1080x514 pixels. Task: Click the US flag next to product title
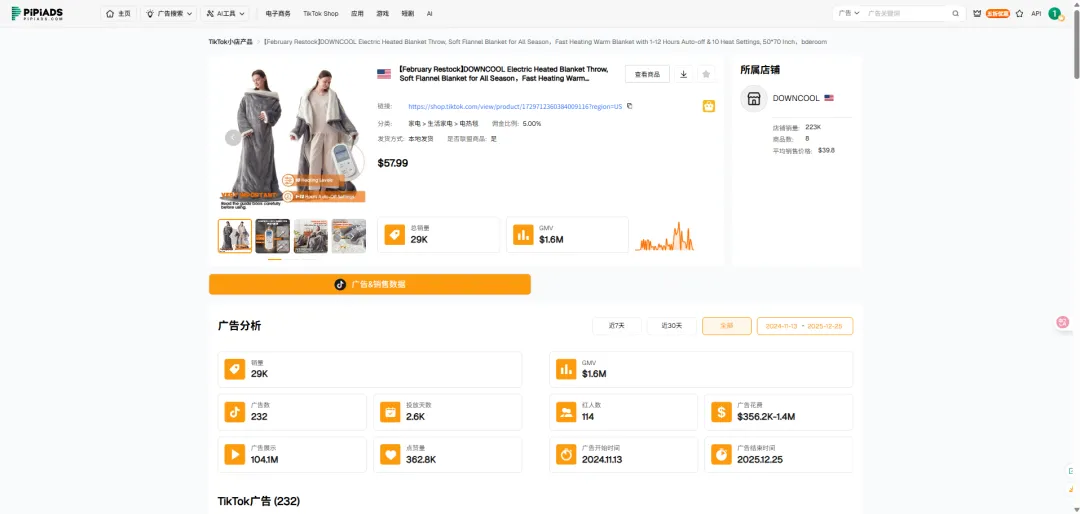[x=384, y=74]
